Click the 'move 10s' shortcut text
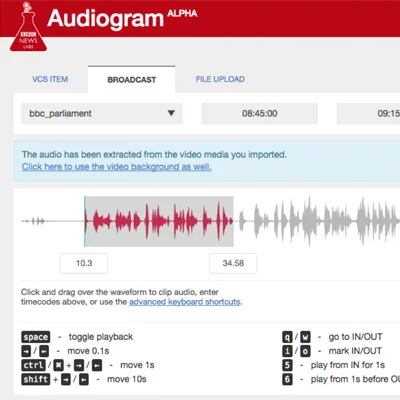Screen dimensions: 400x400 tap(127, 379)
